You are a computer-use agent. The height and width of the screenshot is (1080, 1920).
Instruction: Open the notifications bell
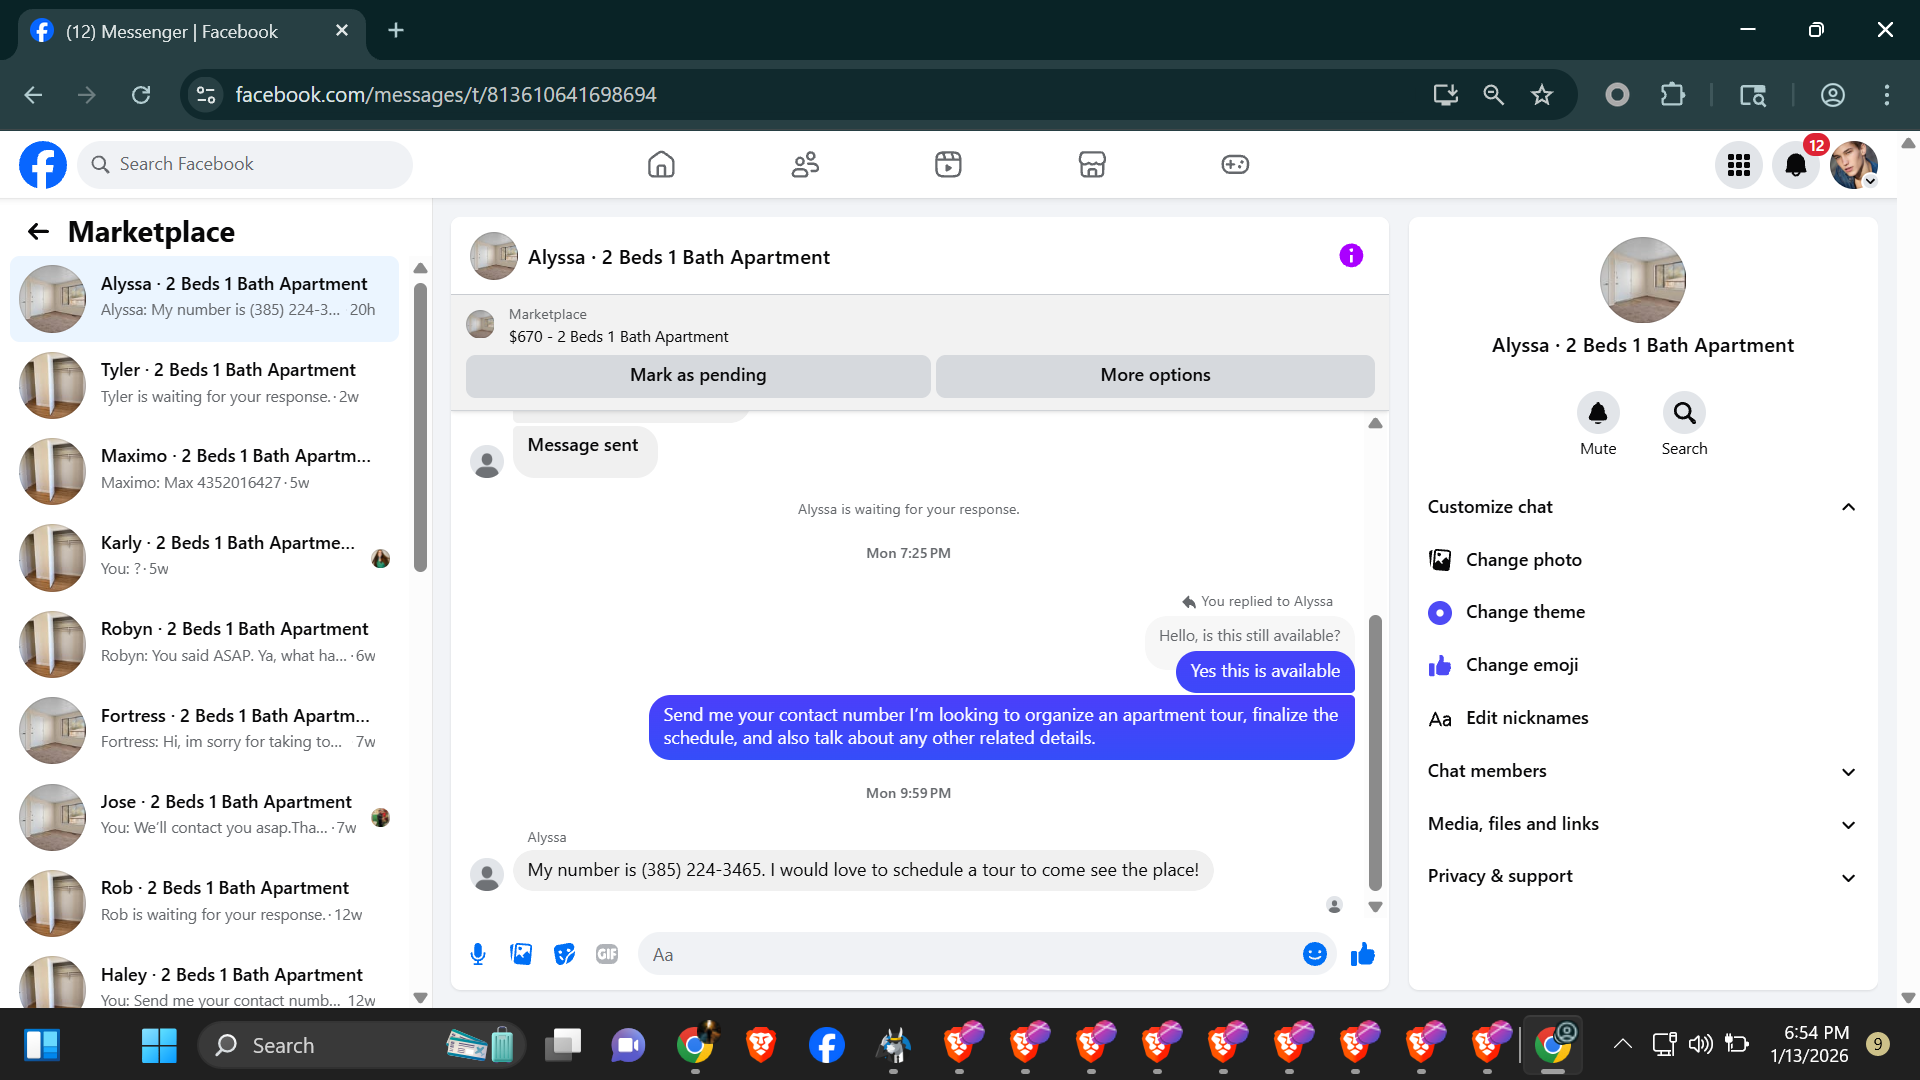(x=1795, y=165)
